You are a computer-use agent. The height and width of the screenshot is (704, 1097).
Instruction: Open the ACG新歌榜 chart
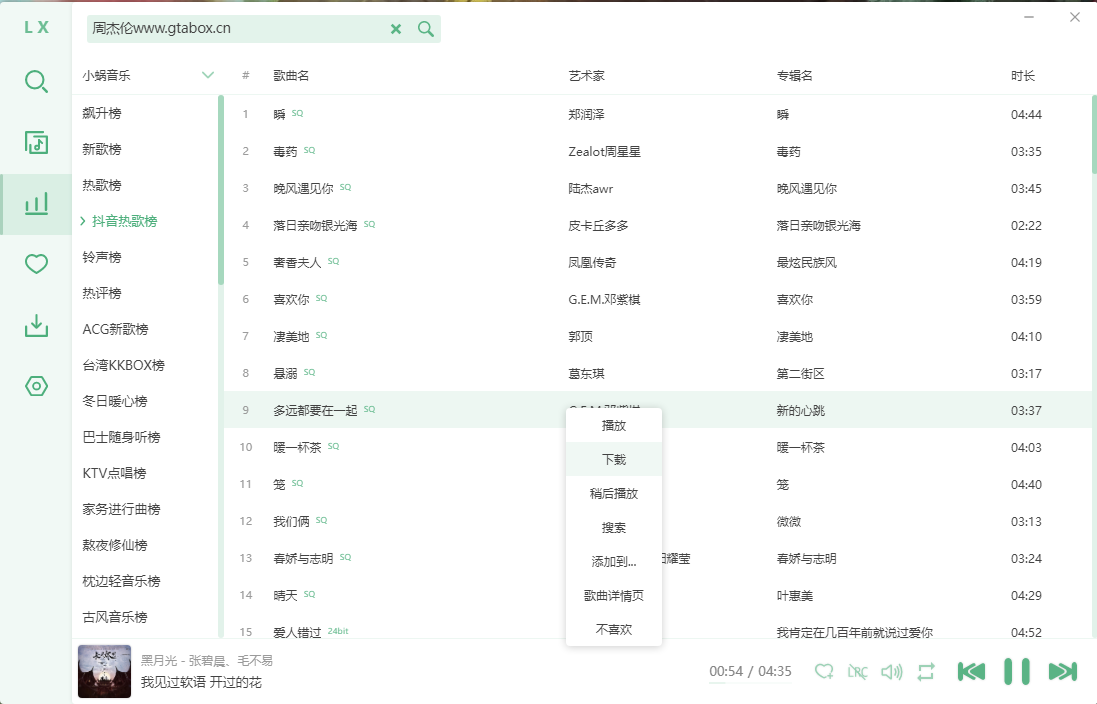115,329
